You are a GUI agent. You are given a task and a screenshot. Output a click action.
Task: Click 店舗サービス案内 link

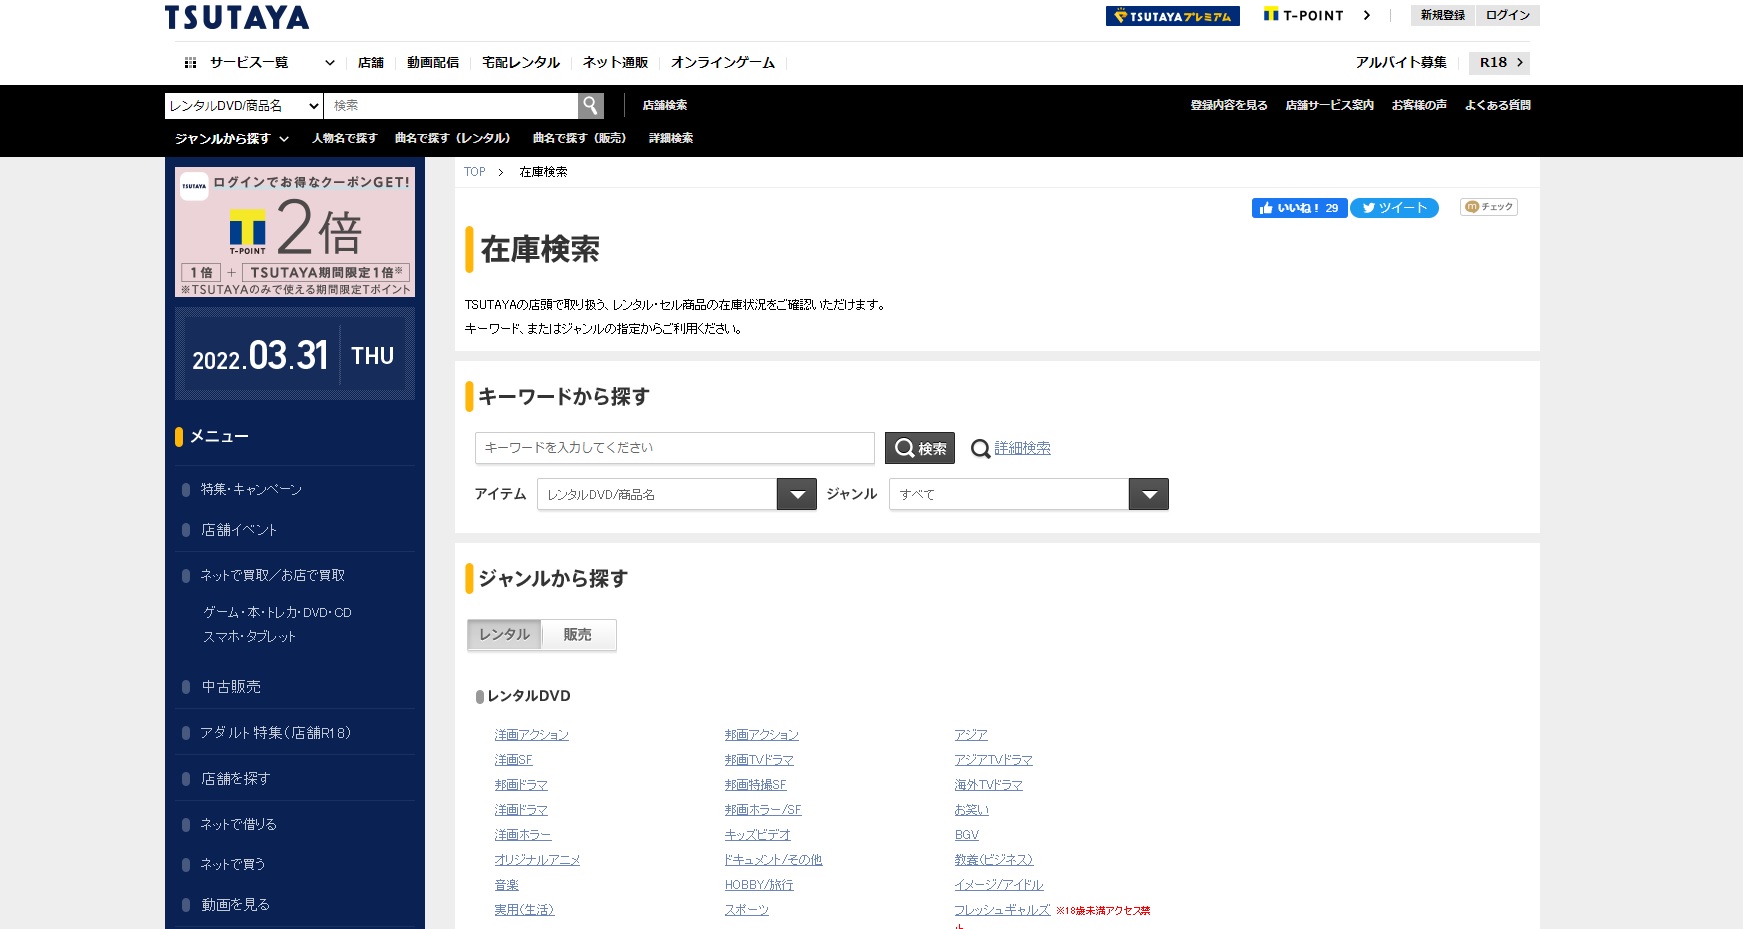[1330, 105]
